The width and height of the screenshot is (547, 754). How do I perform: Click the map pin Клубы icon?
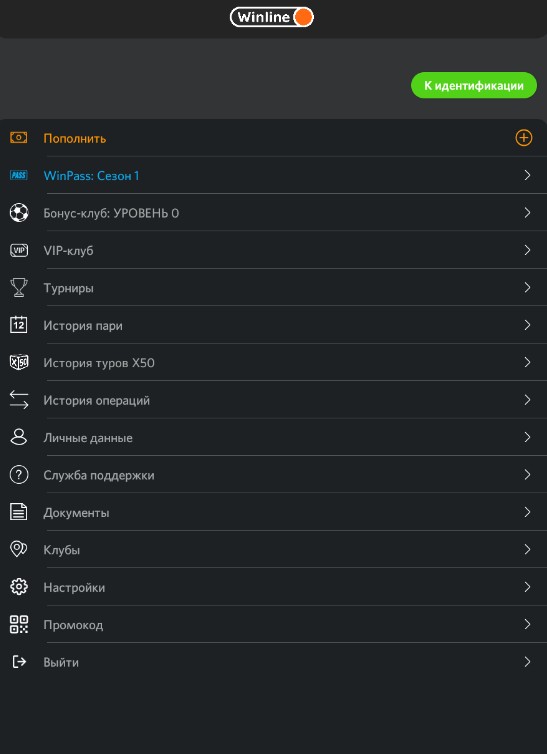click(x=19, y=549)
